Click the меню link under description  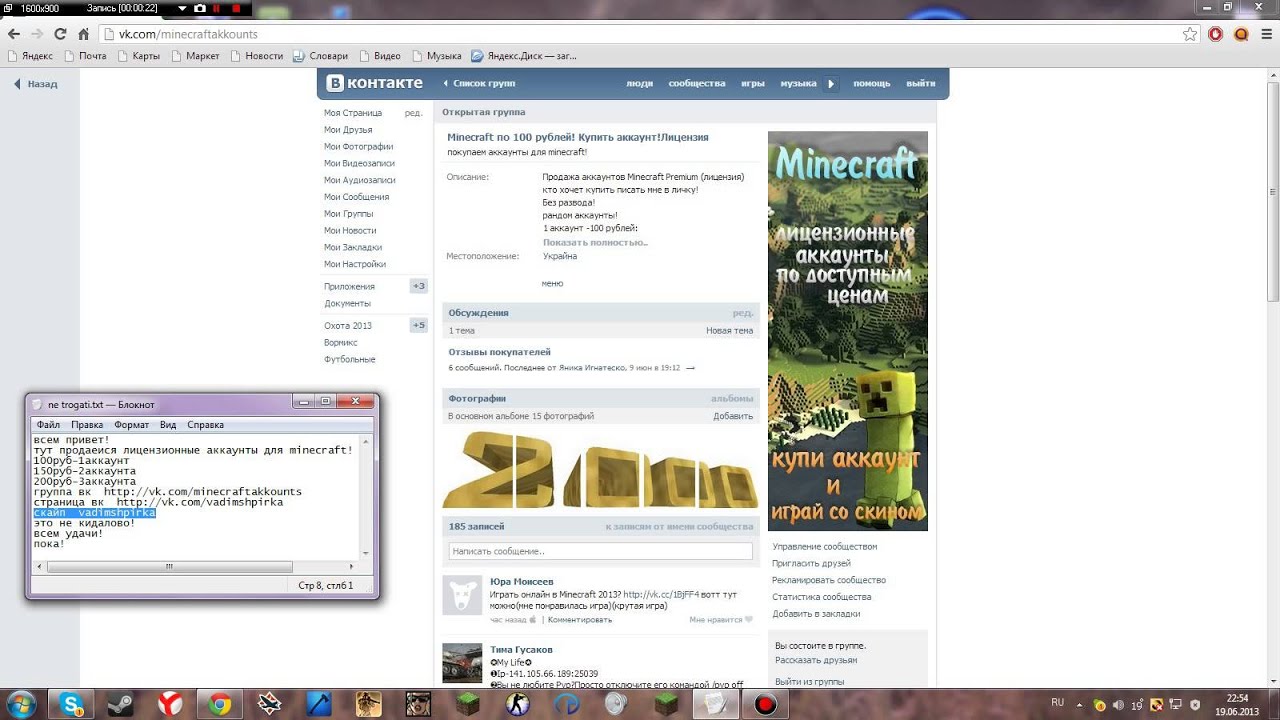click(x=552, y=283)
